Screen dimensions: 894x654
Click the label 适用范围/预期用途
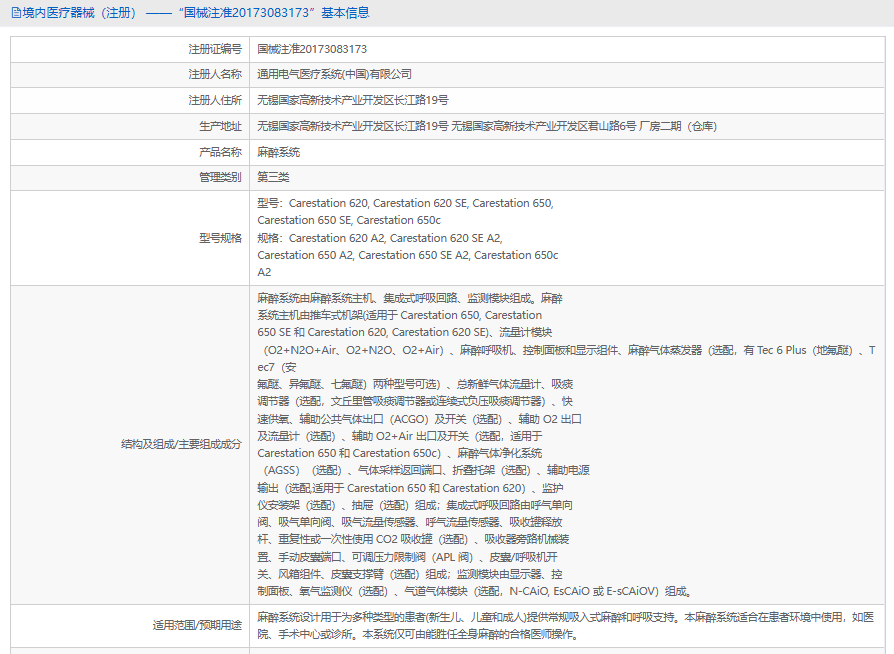tap(197, 625)
